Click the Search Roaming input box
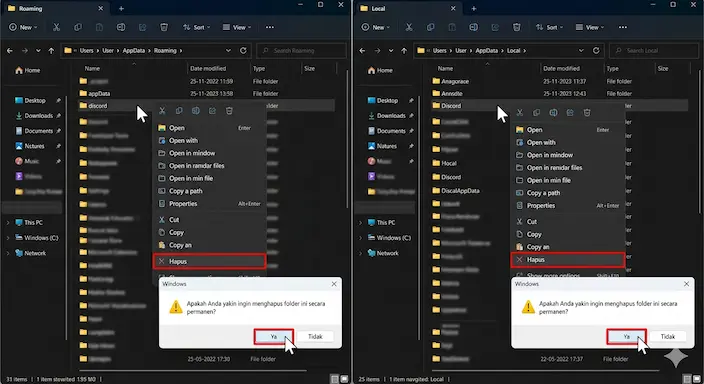704x384 pixels. tap(301, 51)
